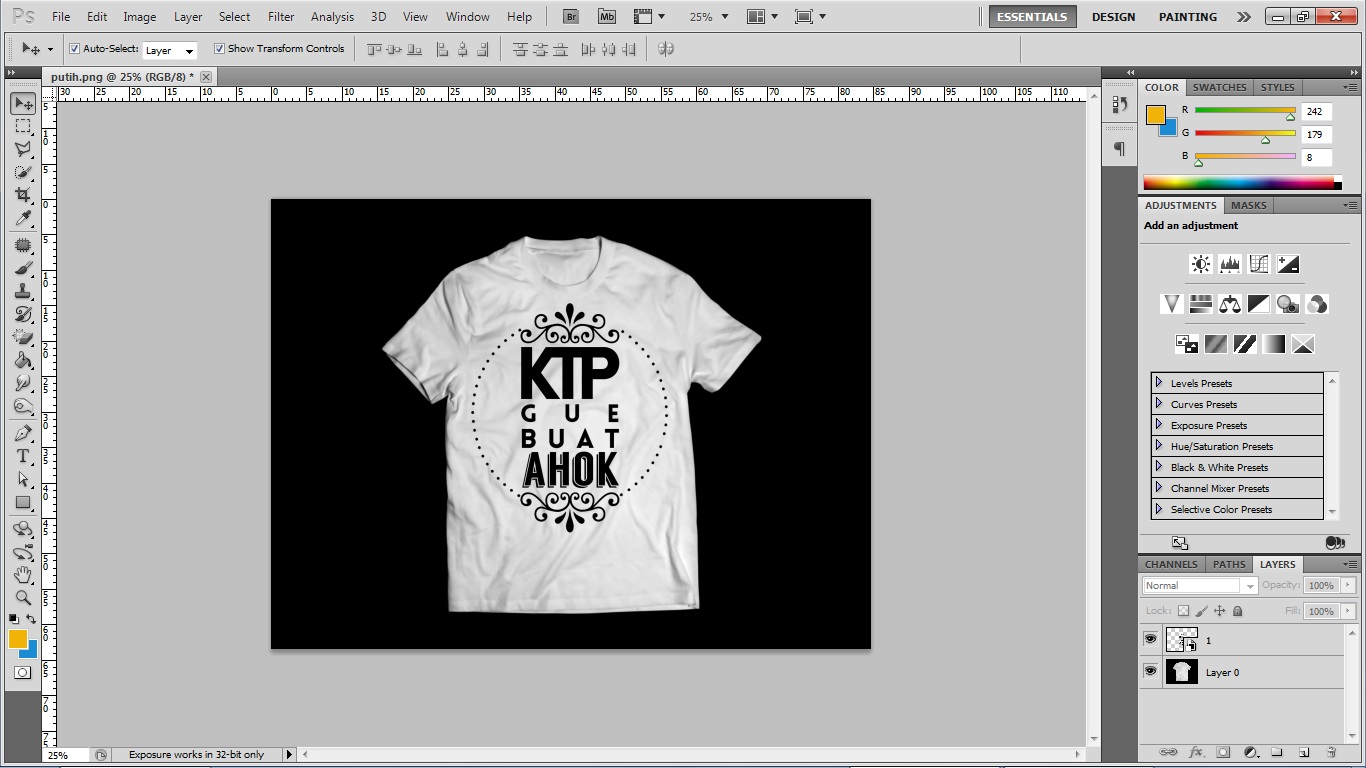Select the Zoom magnifier tool

[x=23, y=598]
